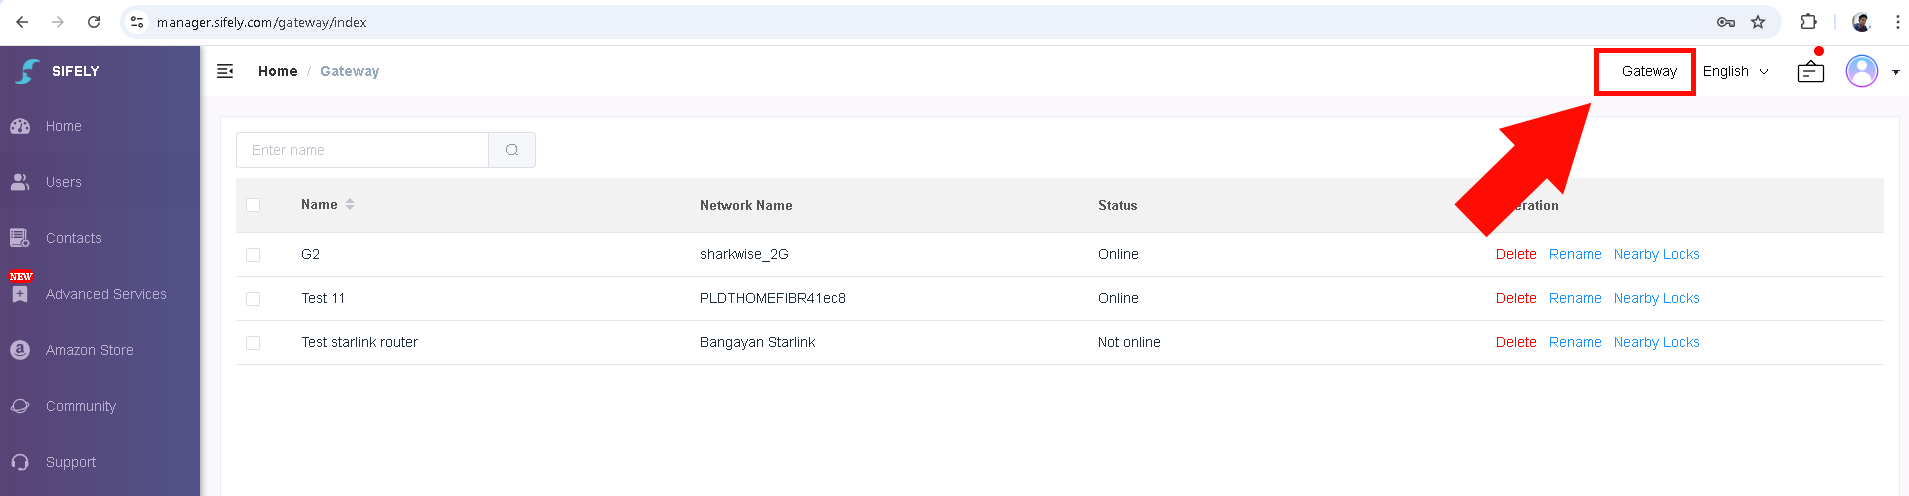Image resolution: width=1909 pixels, height=496 pixels.
Task: Open Nearby Locks for gateway G2
Action: [1656, 254]
